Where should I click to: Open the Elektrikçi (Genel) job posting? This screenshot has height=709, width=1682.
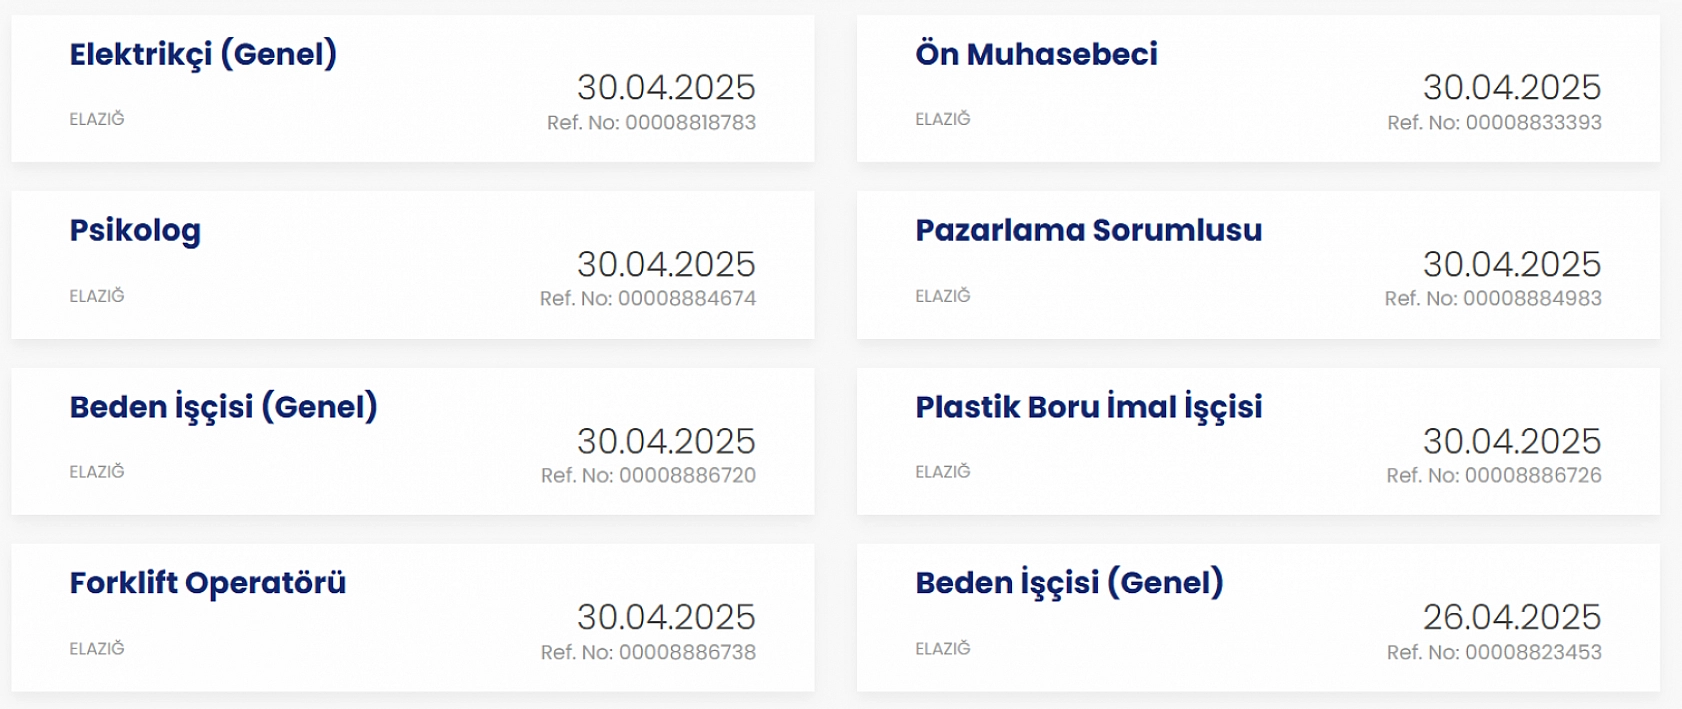click(203, 55)
